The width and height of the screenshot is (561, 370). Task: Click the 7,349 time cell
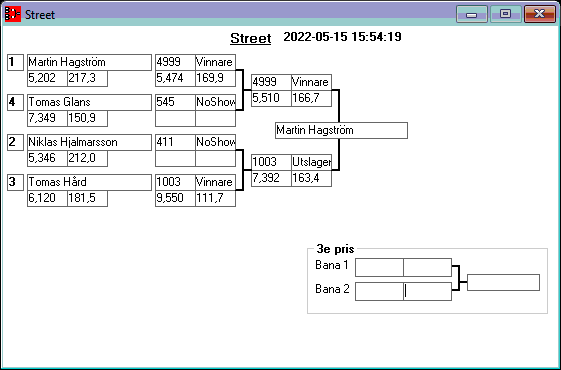click(x=48, y=118)
